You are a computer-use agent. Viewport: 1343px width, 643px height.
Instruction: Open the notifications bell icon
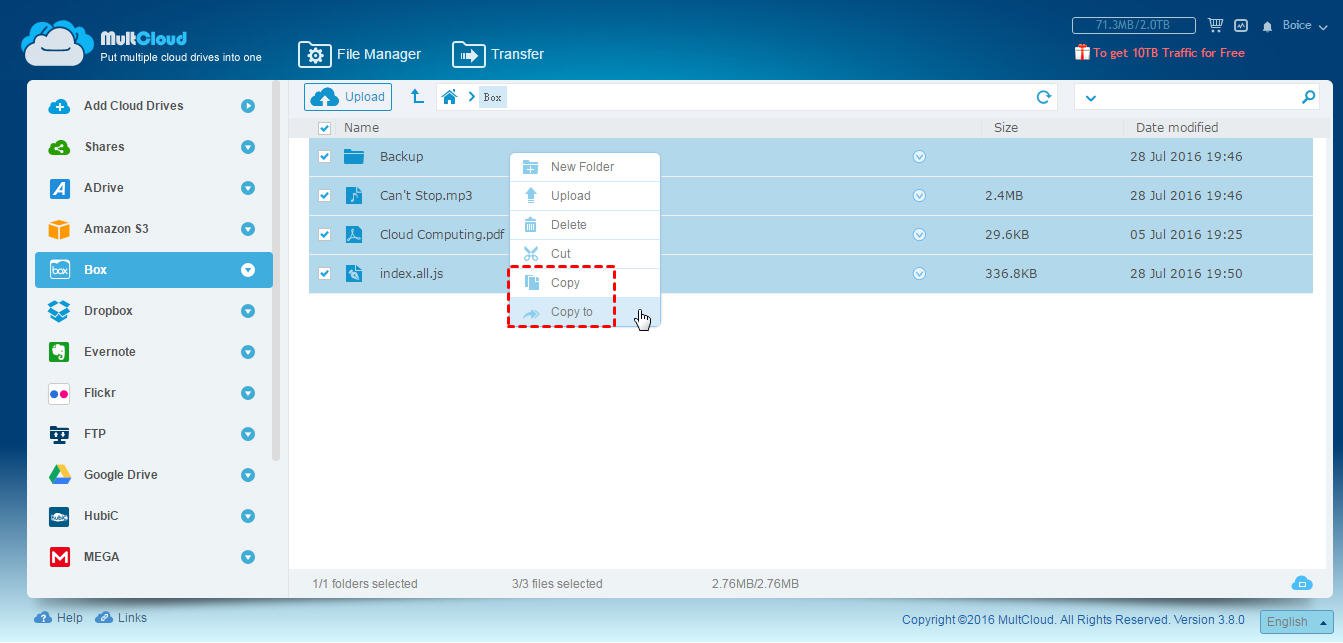(1268, 26)
